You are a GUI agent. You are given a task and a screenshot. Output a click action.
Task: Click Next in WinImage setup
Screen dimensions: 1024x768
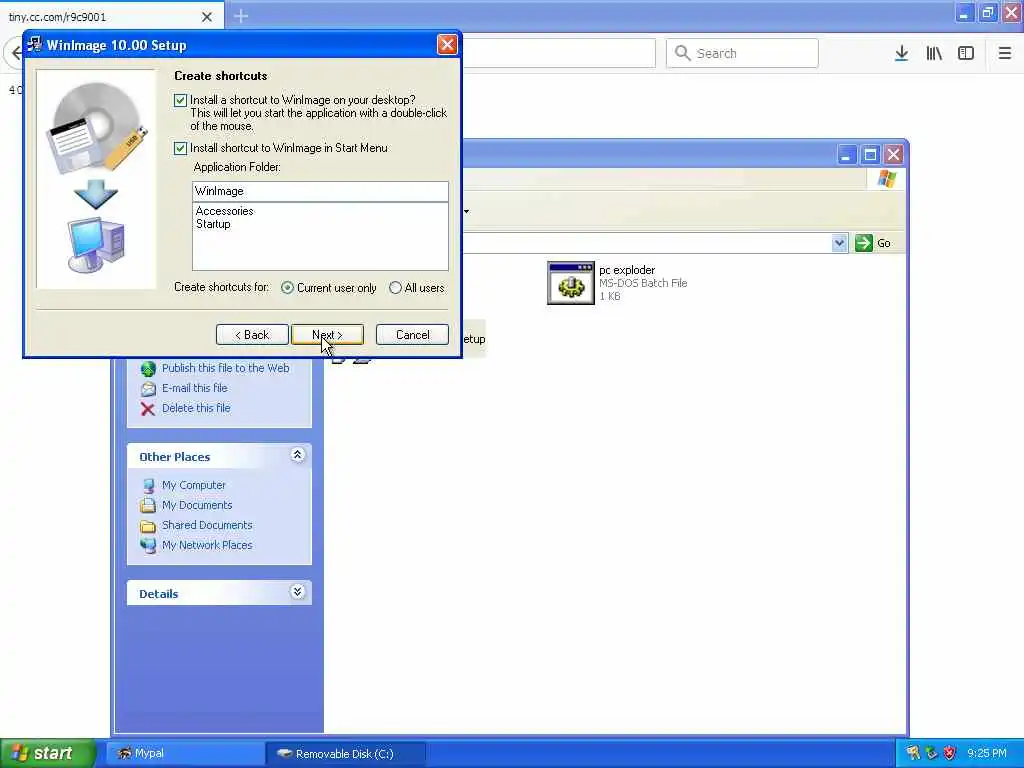(x=327, y=335)
